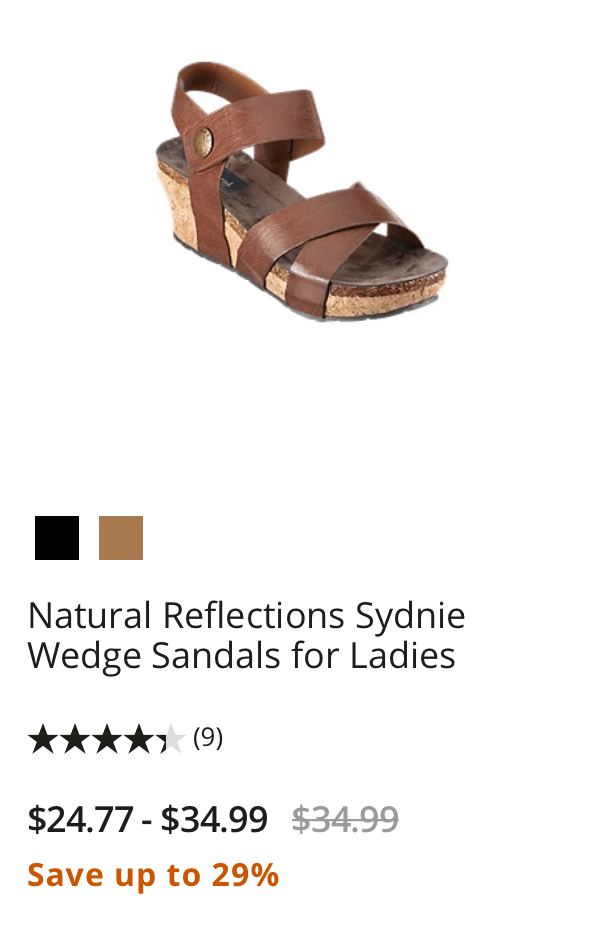Click the partially filled fifth star

pos(171,739)
